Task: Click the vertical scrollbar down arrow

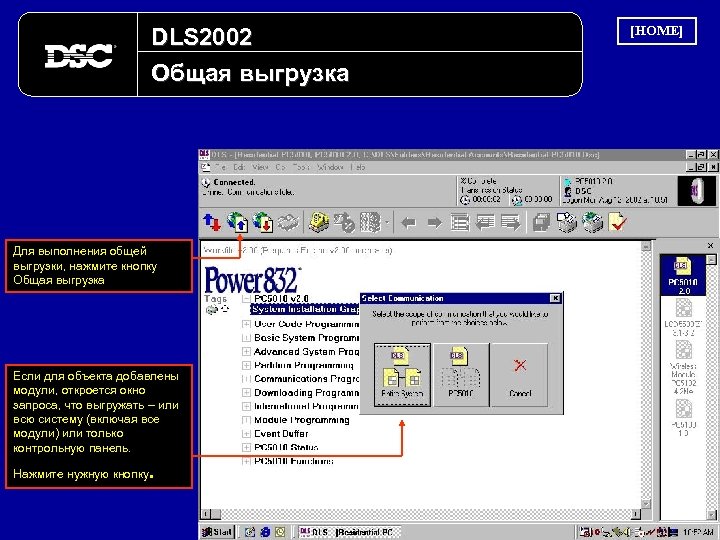Action: [646, 504]
